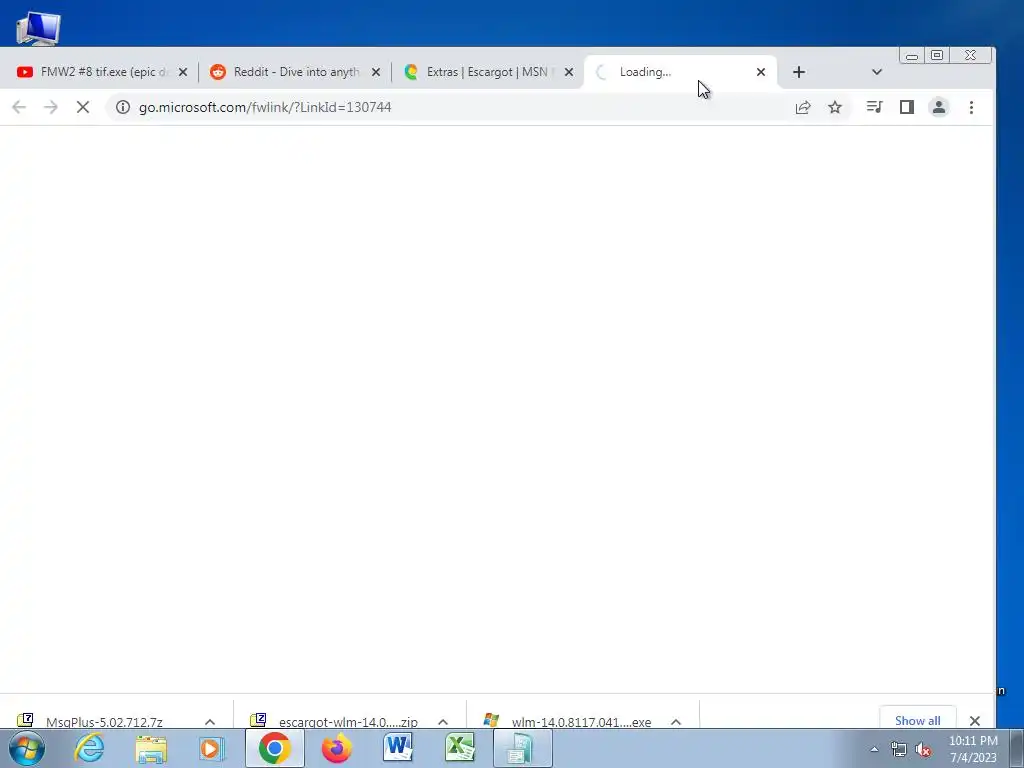Click the address bar go.microsoft.com URL
This screenshot has height=768, width=1024.
(265, 107)
